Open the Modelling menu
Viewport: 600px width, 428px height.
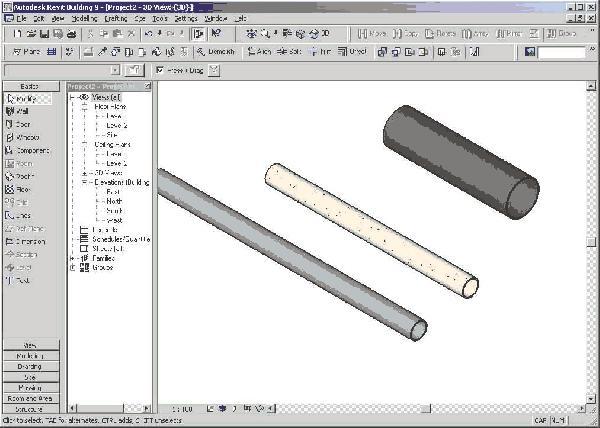(x=85, y=18)
